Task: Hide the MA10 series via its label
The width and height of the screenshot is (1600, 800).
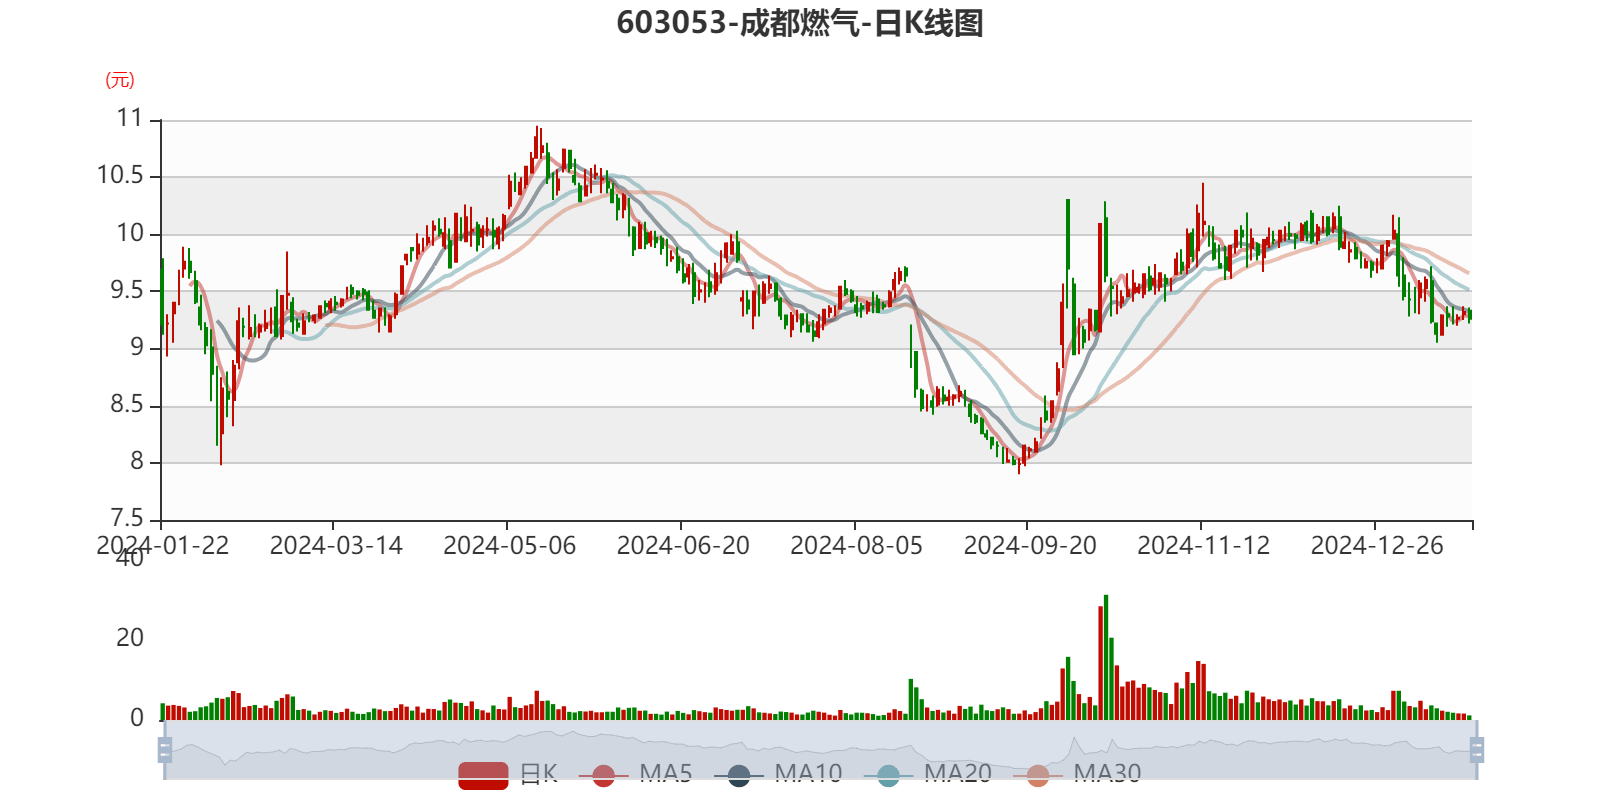Action: 808,773
